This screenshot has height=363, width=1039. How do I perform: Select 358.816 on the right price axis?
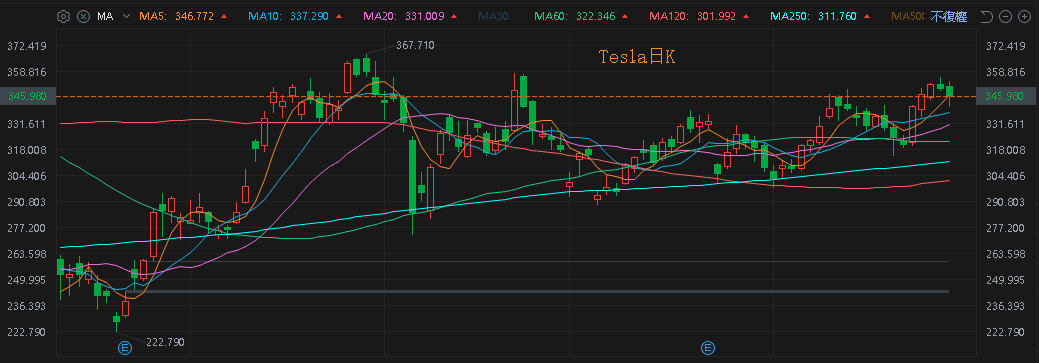click(x=1007, y=72)
